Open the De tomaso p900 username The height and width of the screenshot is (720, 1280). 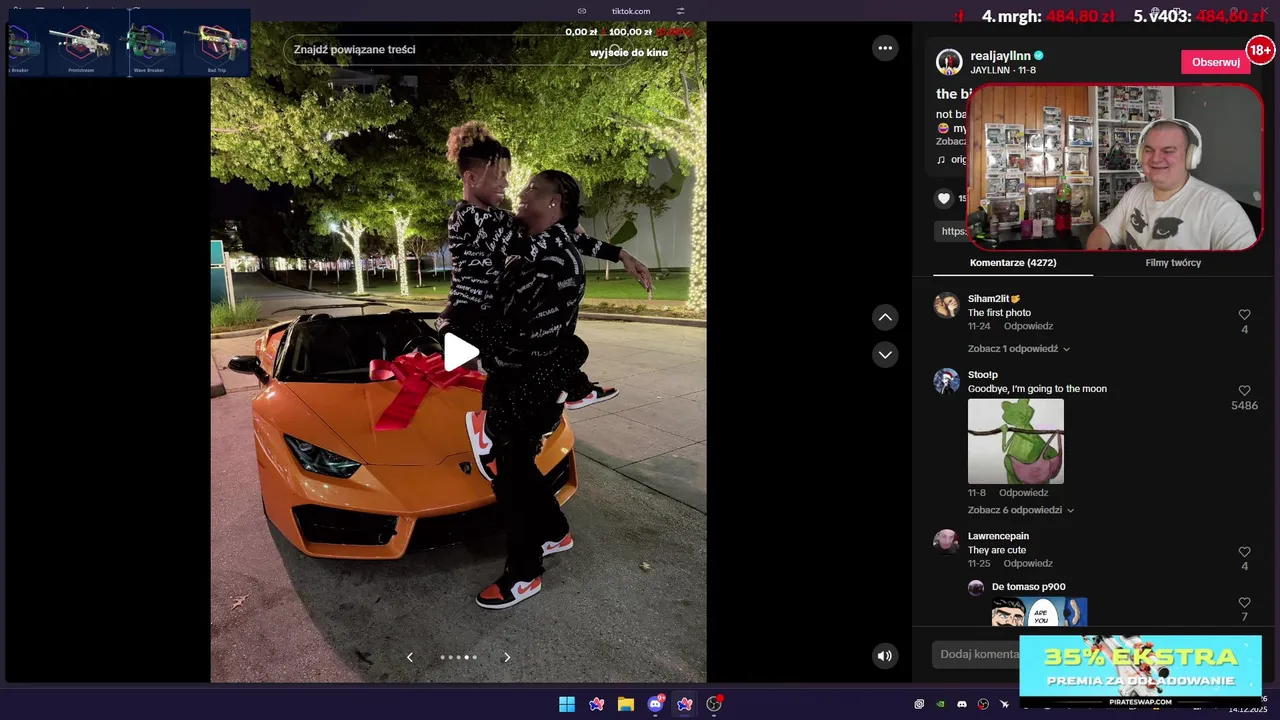pyautogui.click(x=1029, y=587)
